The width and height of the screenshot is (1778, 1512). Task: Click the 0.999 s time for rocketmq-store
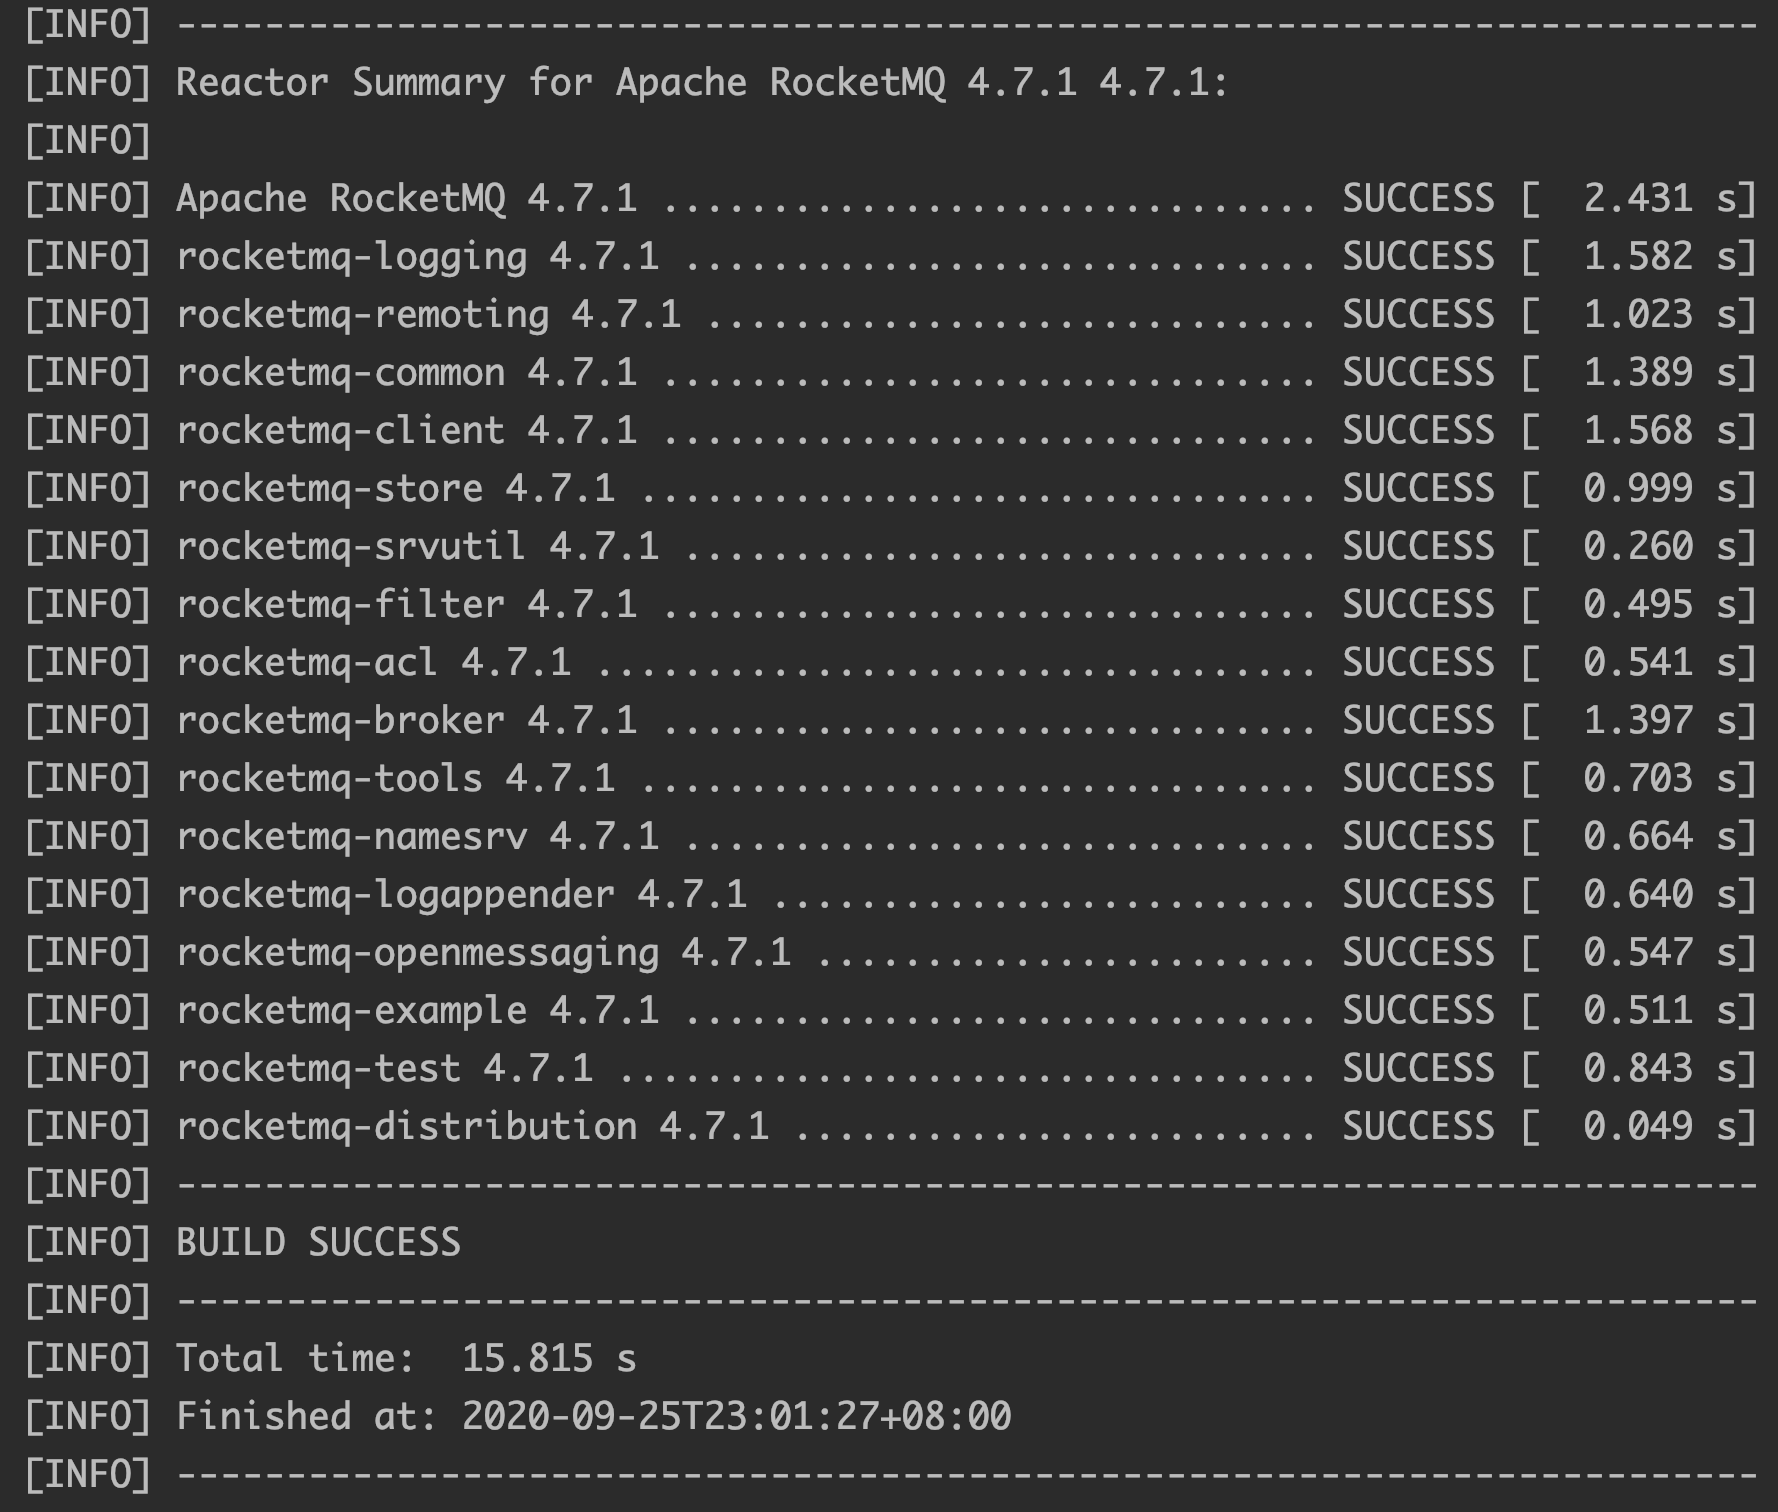pos(1660,488)
